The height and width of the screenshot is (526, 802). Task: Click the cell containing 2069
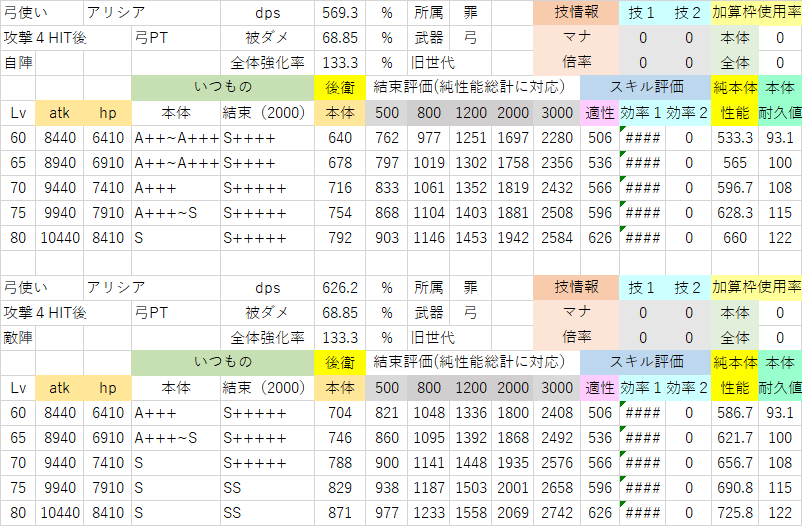[513, 513]
